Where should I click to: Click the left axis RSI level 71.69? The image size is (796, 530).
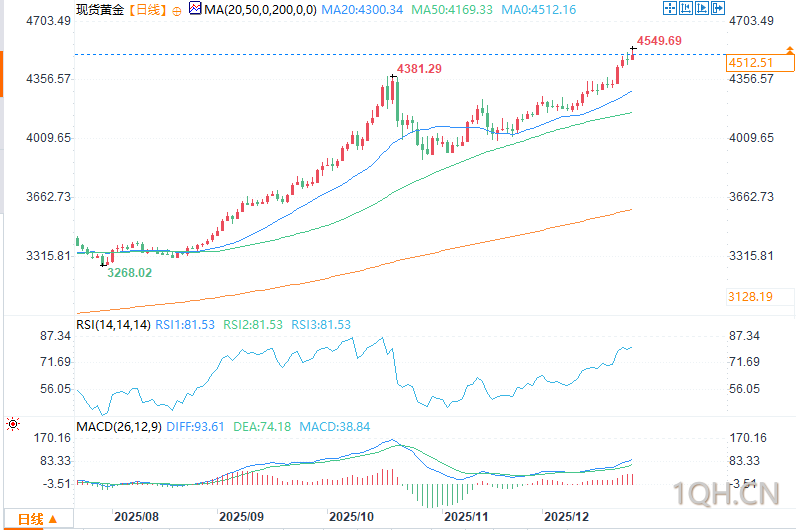(56, 362)
